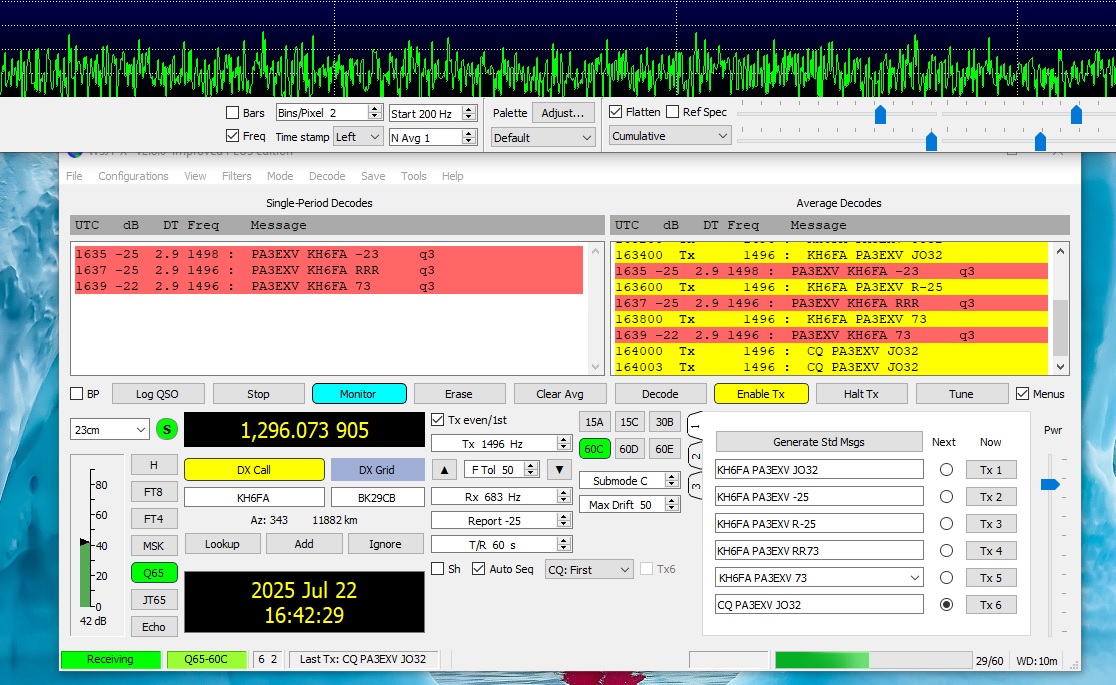
Task: Select the 60D submode button
Action: [629, 449]
